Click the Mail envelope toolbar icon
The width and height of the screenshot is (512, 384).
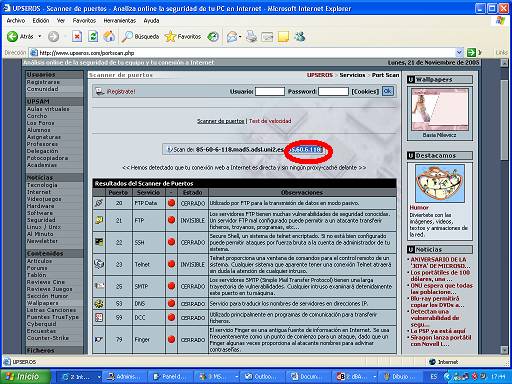pos(232,36)
